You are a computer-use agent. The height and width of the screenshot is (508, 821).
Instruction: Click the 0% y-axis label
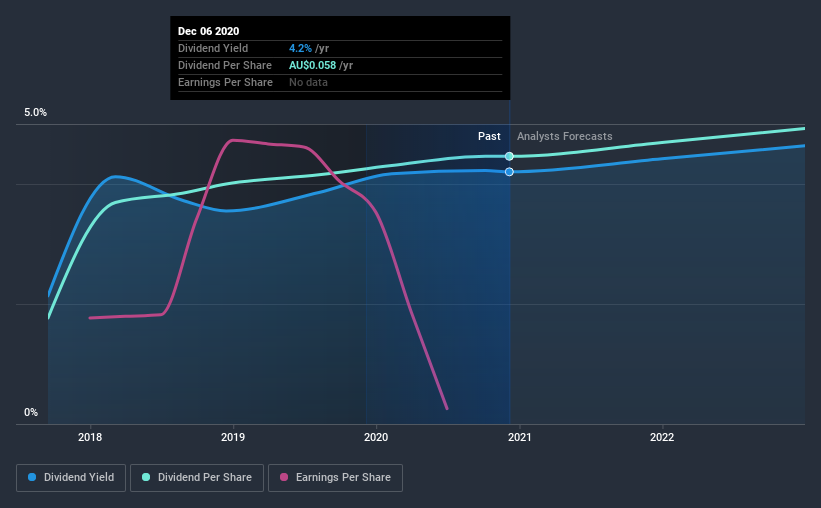pyautogui.click(x=31, y=413)
